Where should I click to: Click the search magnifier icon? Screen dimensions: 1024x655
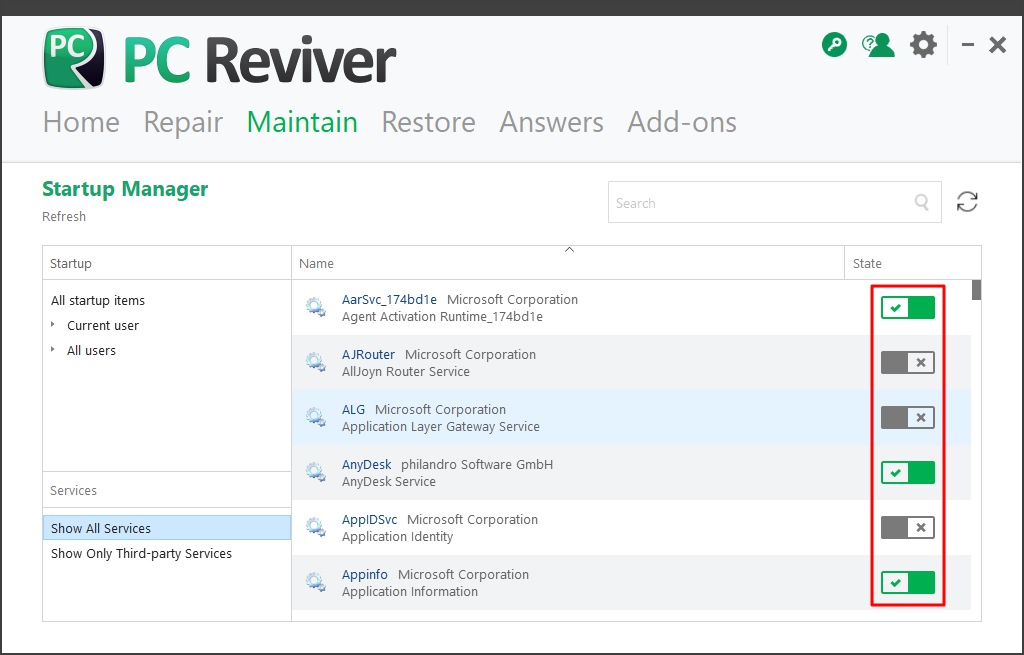click(922, 203)
